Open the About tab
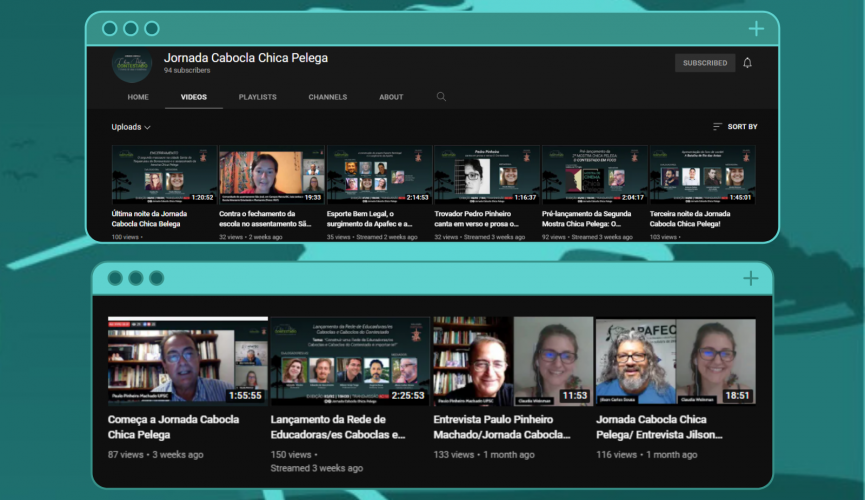This screenshot has width=865, height=500. pos(391,97)
